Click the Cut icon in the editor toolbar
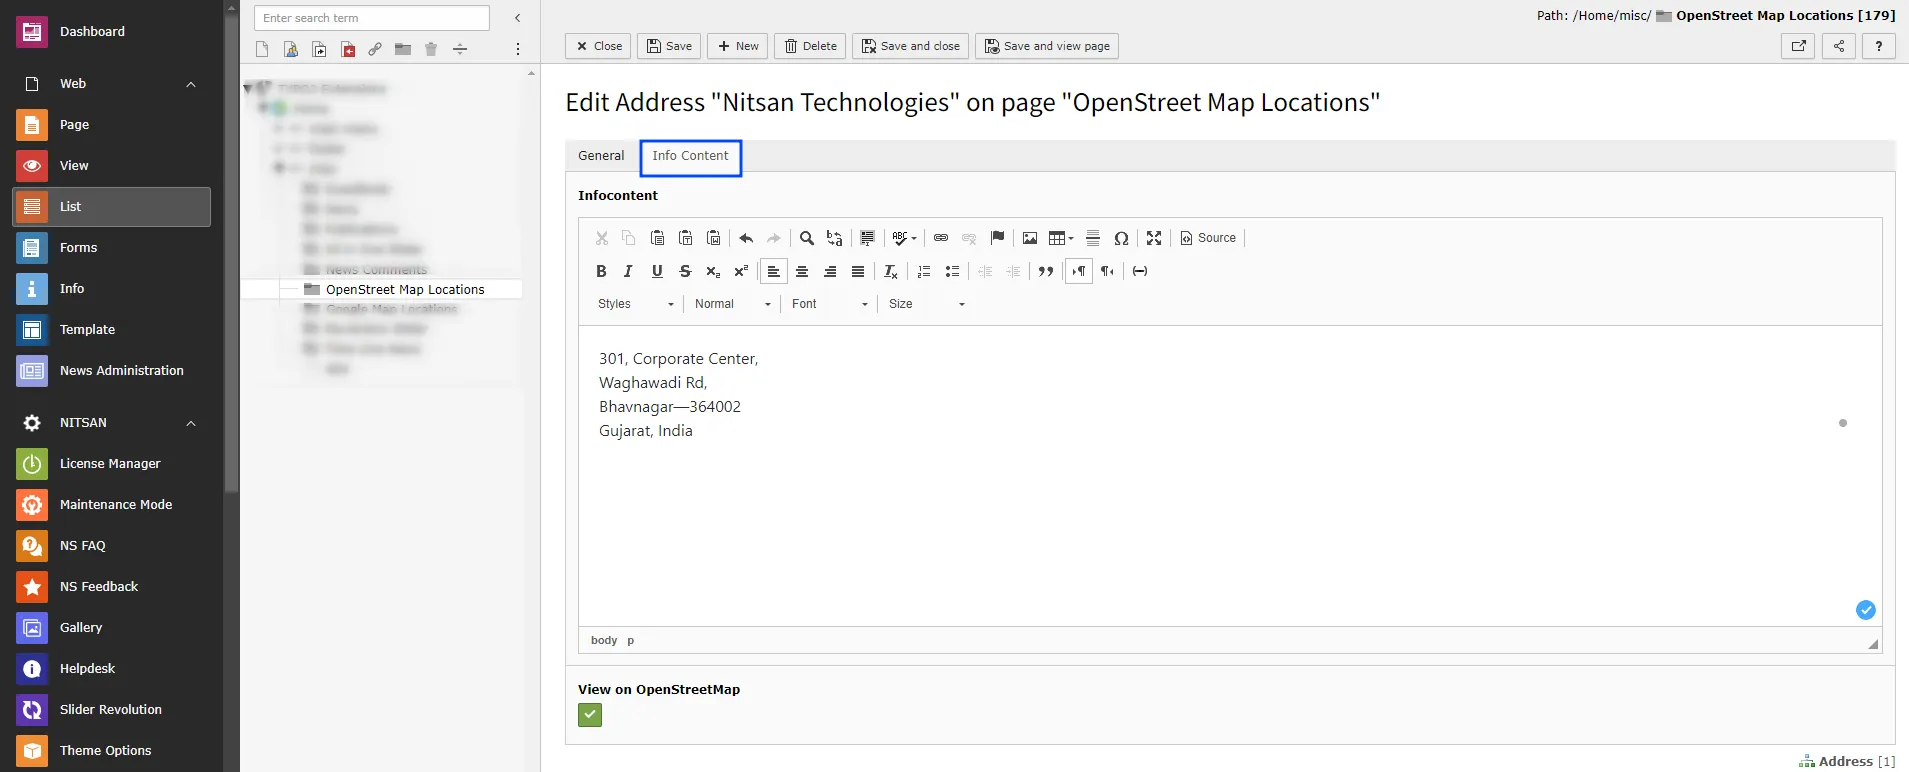The image size is (1909, 772). 602,238
